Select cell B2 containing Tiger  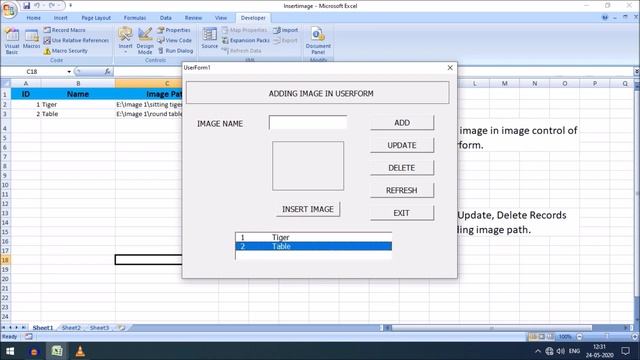[x=78, y=104]
